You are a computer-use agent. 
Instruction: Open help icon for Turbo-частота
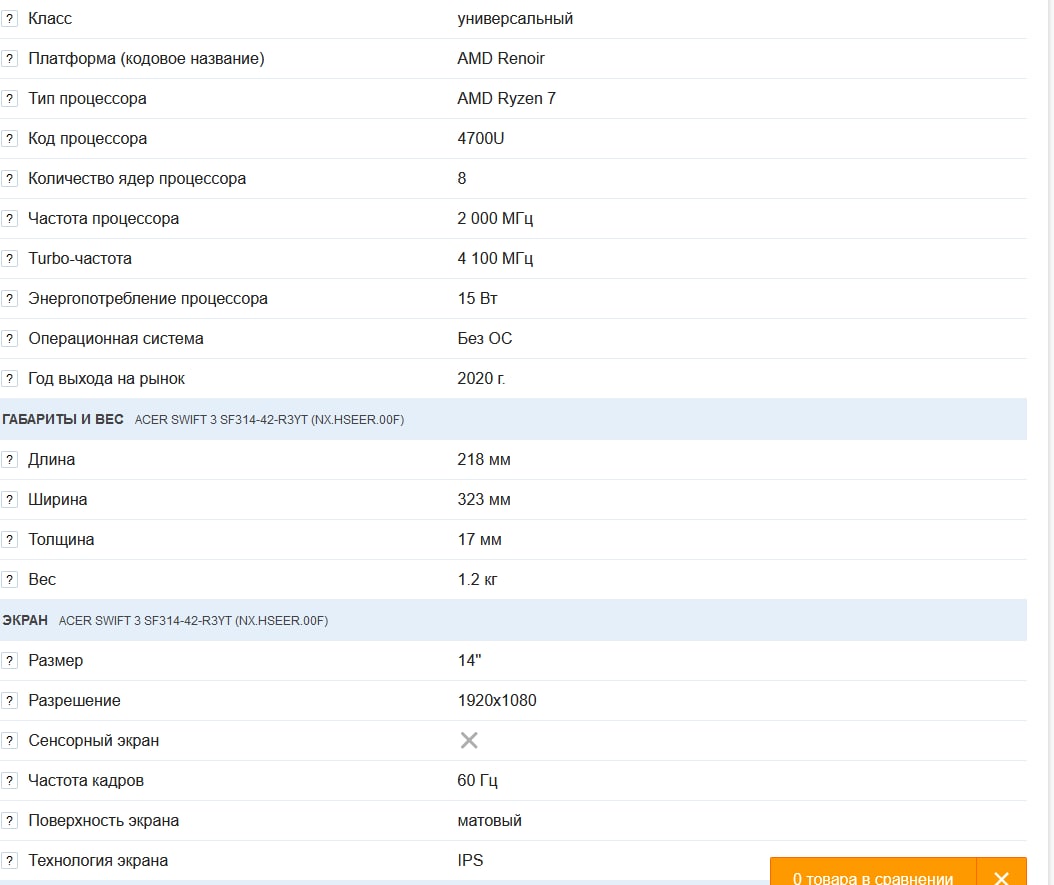click(x=9, y=259)
